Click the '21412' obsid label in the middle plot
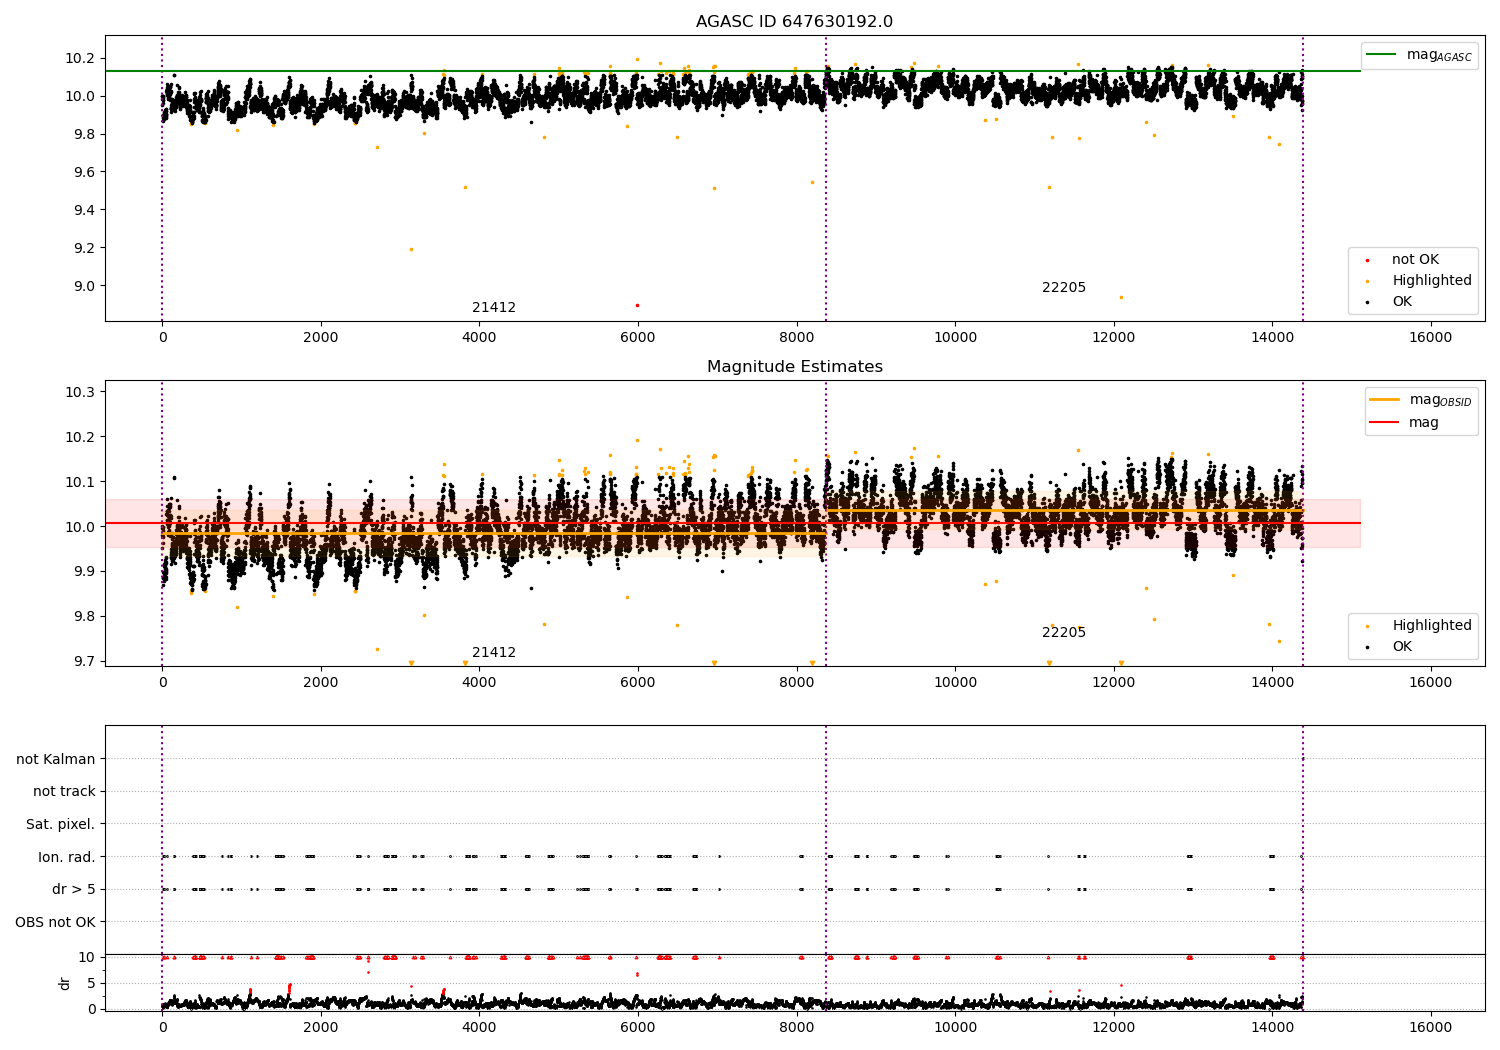The image size is (1500, 1050). click(494, 653)
